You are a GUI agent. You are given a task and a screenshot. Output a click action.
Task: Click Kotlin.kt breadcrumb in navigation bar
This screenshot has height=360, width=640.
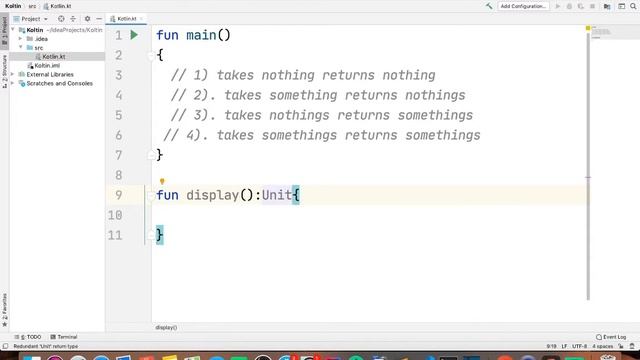click(x=58, y=6)
